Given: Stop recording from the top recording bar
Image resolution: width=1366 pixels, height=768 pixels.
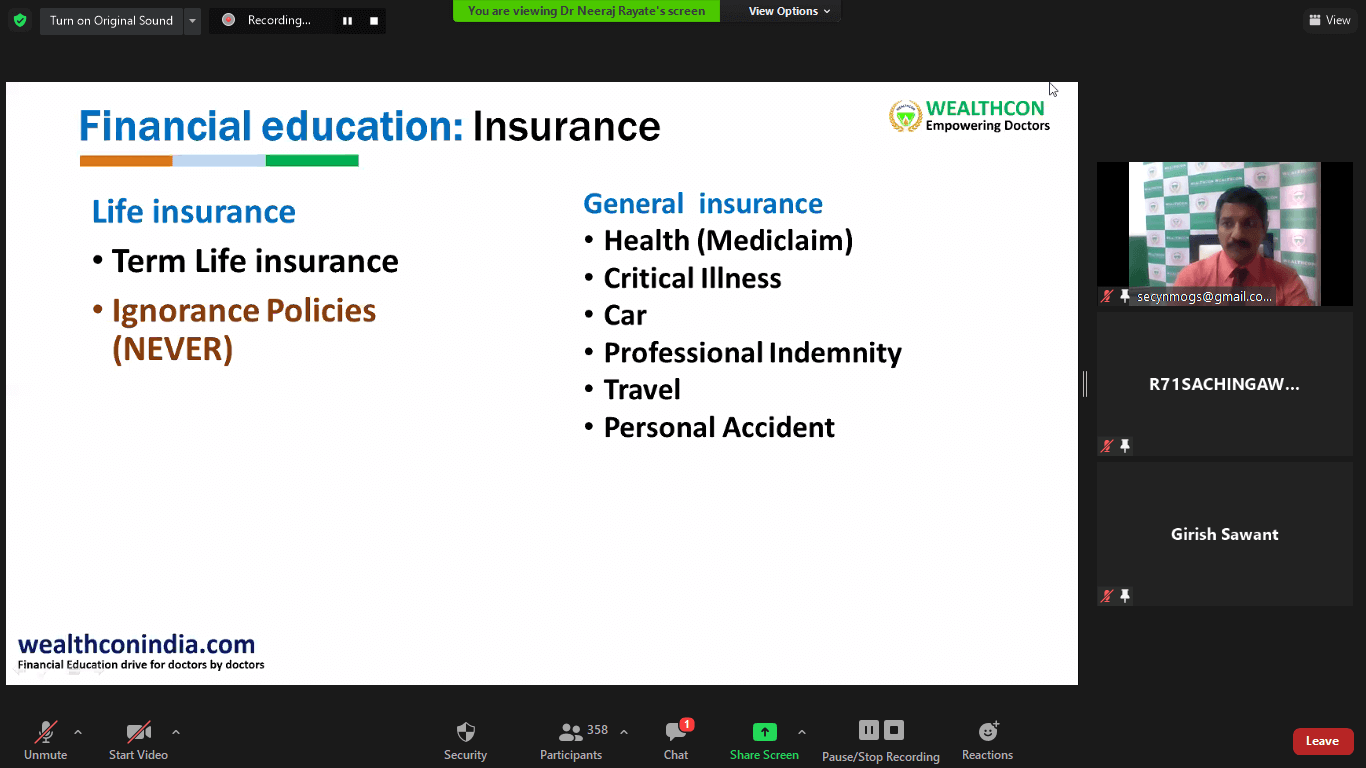Looking at the screenshot, I should [x=374, y=21].
